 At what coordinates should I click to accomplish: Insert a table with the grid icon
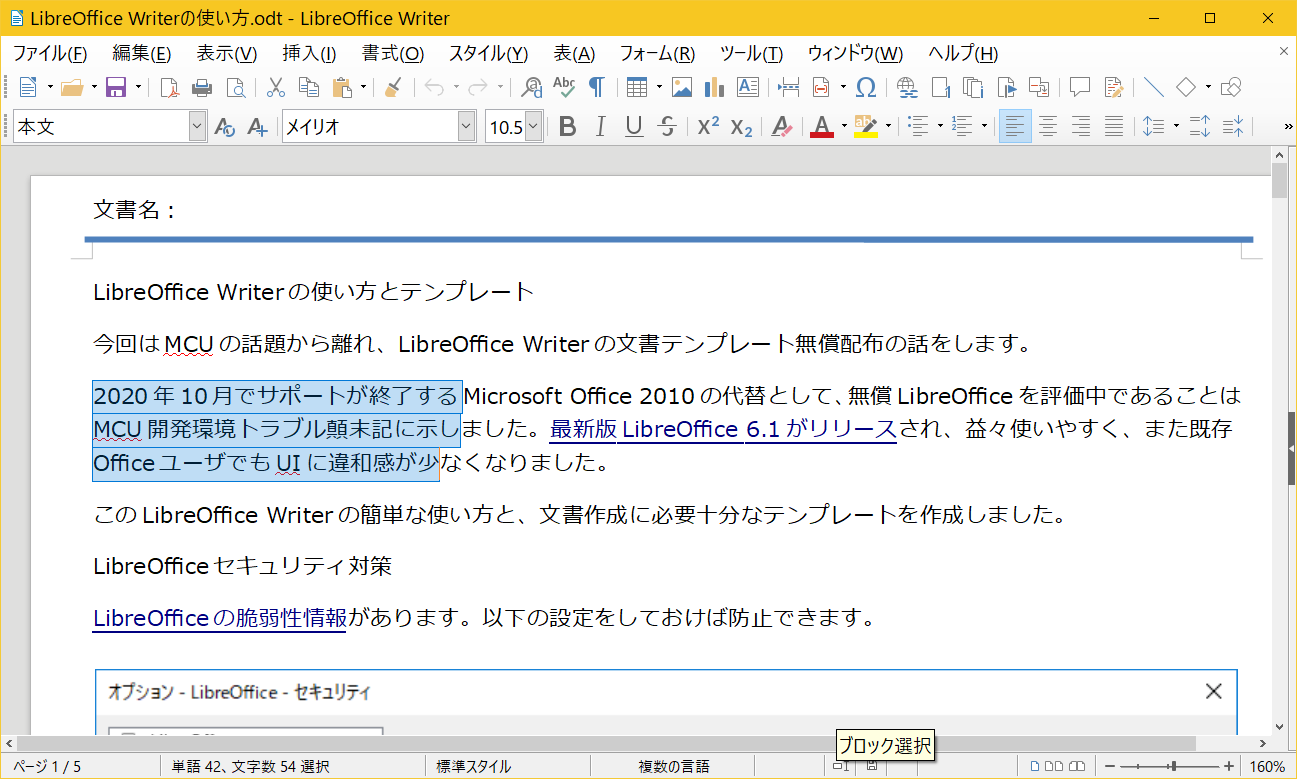point(637,88)
